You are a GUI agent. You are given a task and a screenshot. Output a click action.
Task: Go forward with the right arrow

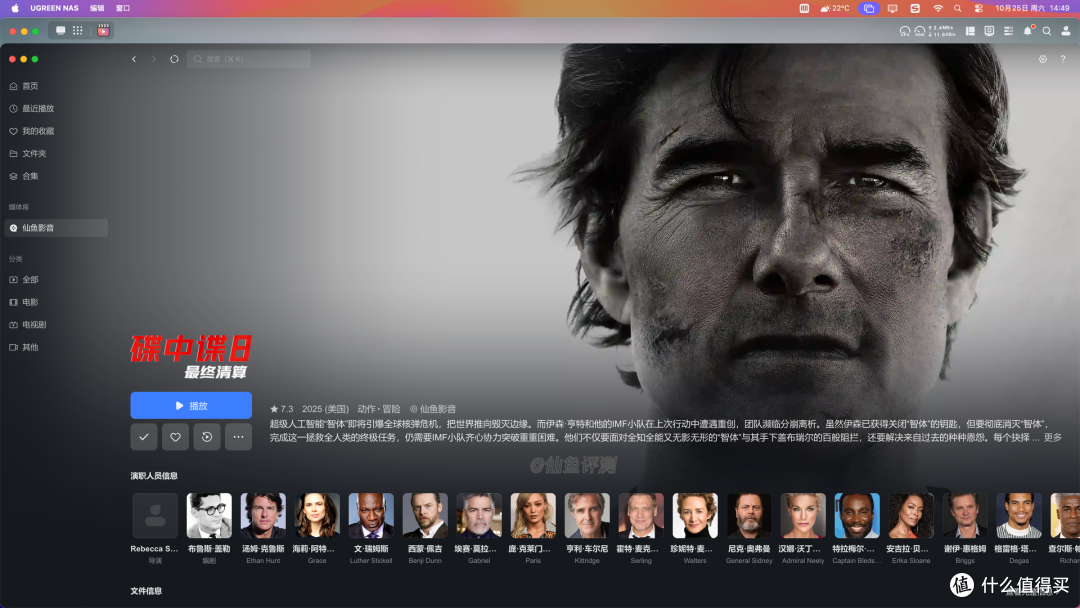[154, 59]
